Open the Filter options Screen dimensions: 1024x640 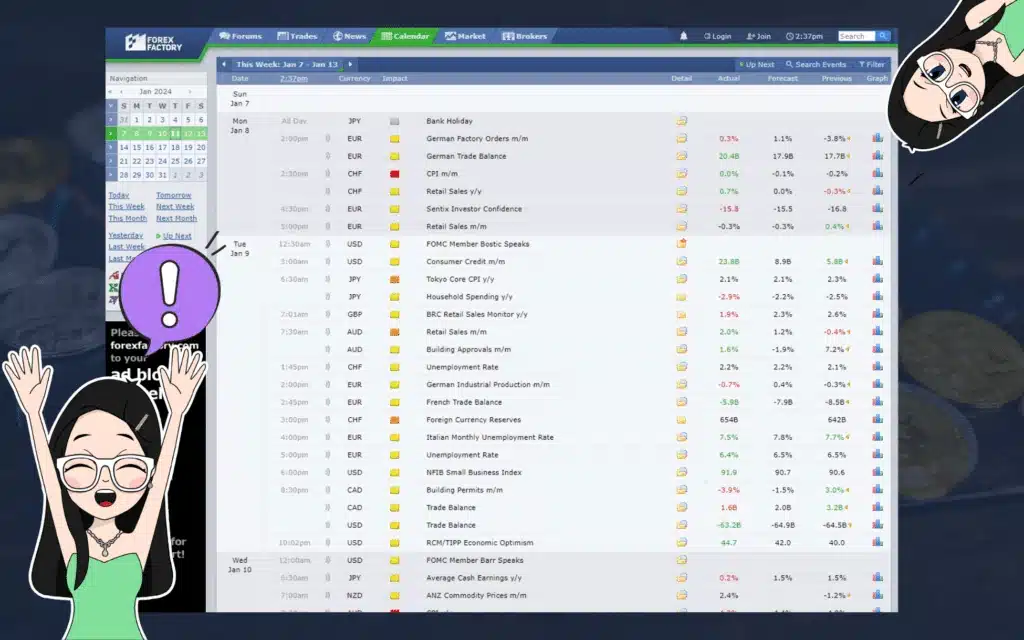tap(871, 65)
